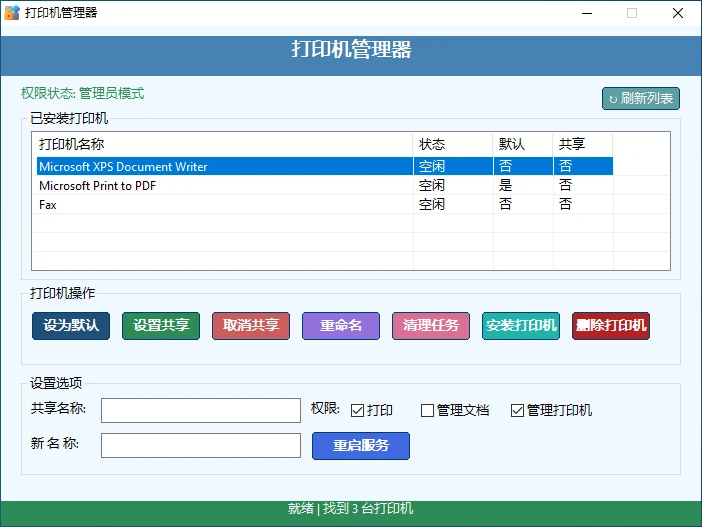This screenshot has width=702, height=527.
Task: Uncheck the 打印 permission checkbox
Action: pos(357,410)
